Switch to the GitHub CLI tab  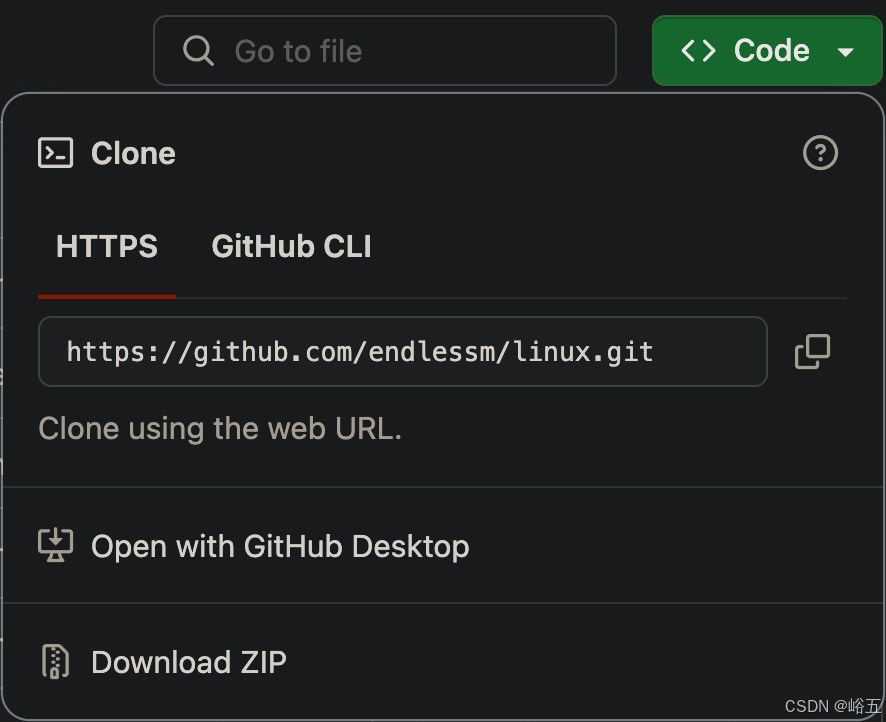click(x=292, y=247)
